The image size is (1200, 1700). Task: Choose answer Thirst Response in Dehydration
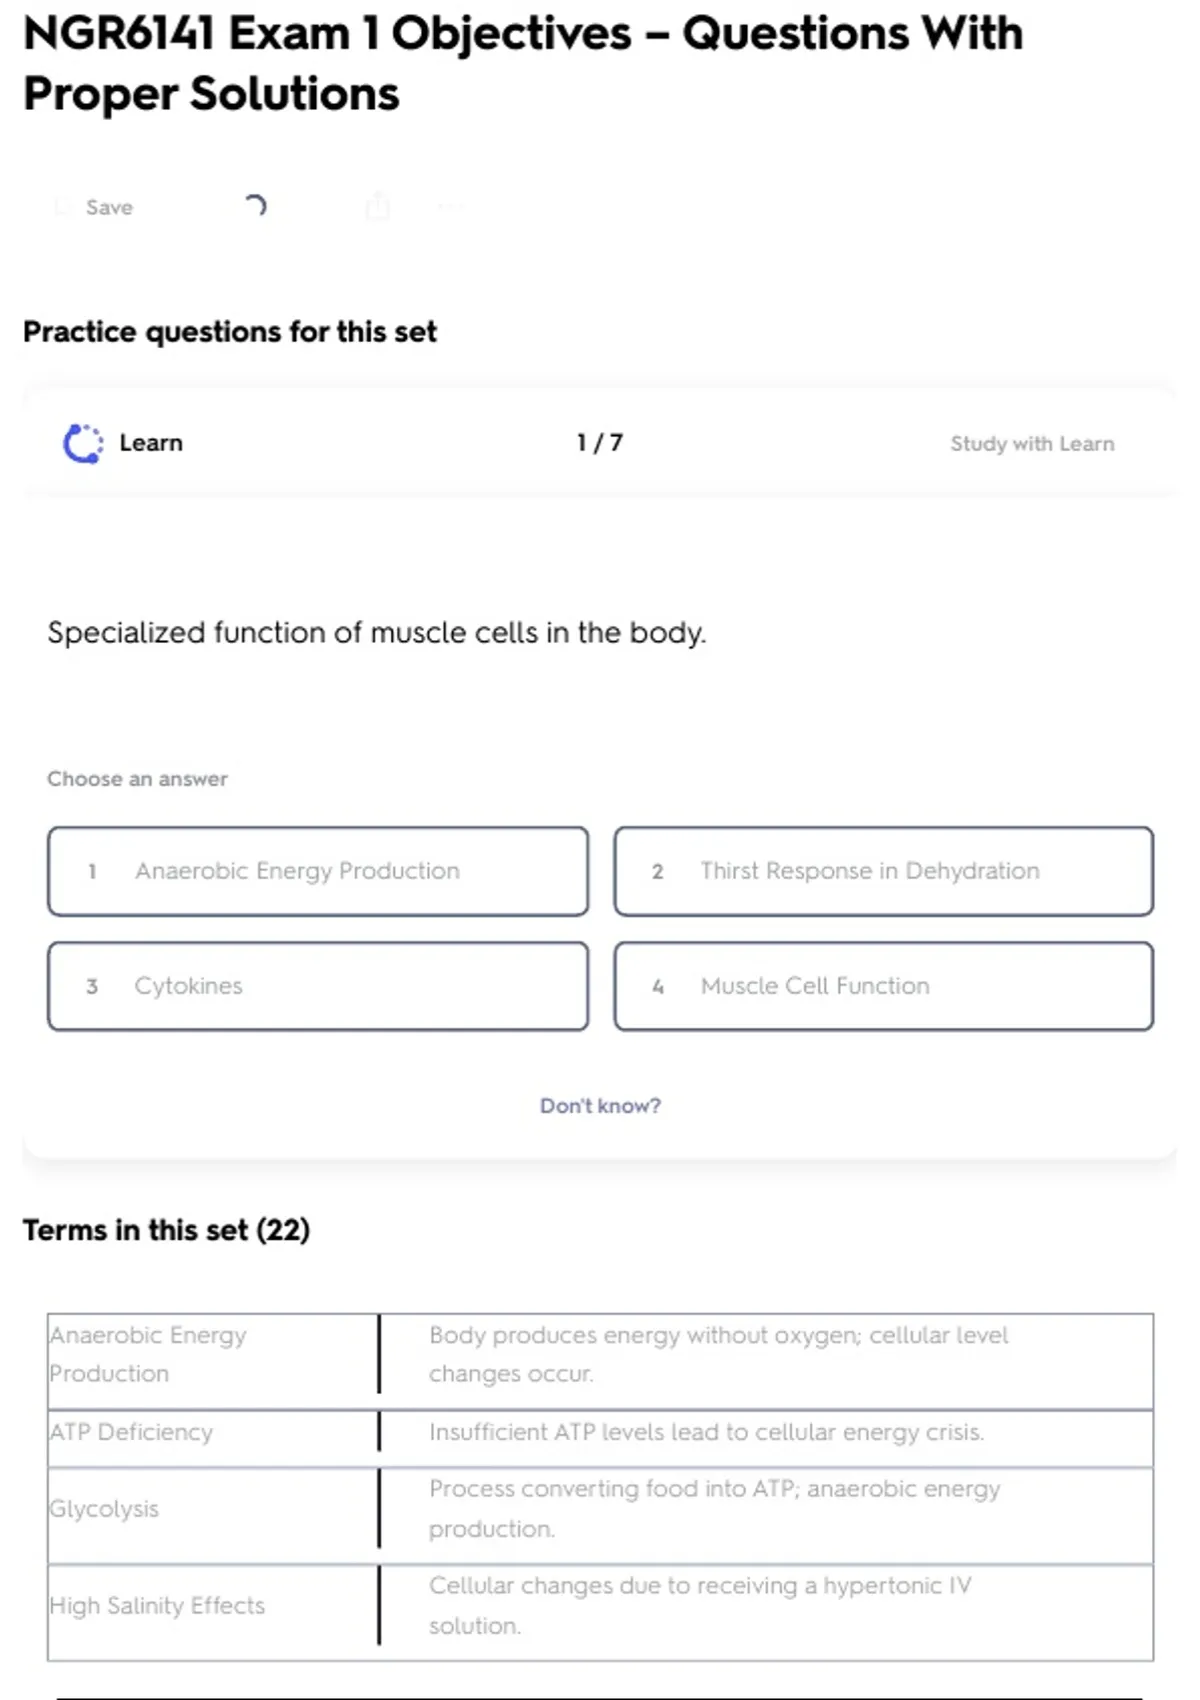pyautogui.click(x=883, y=871)
